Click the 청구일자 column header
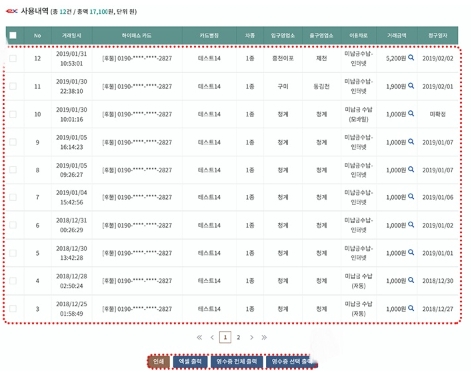This screenshot has height=373, width=471. pos(438,35)
